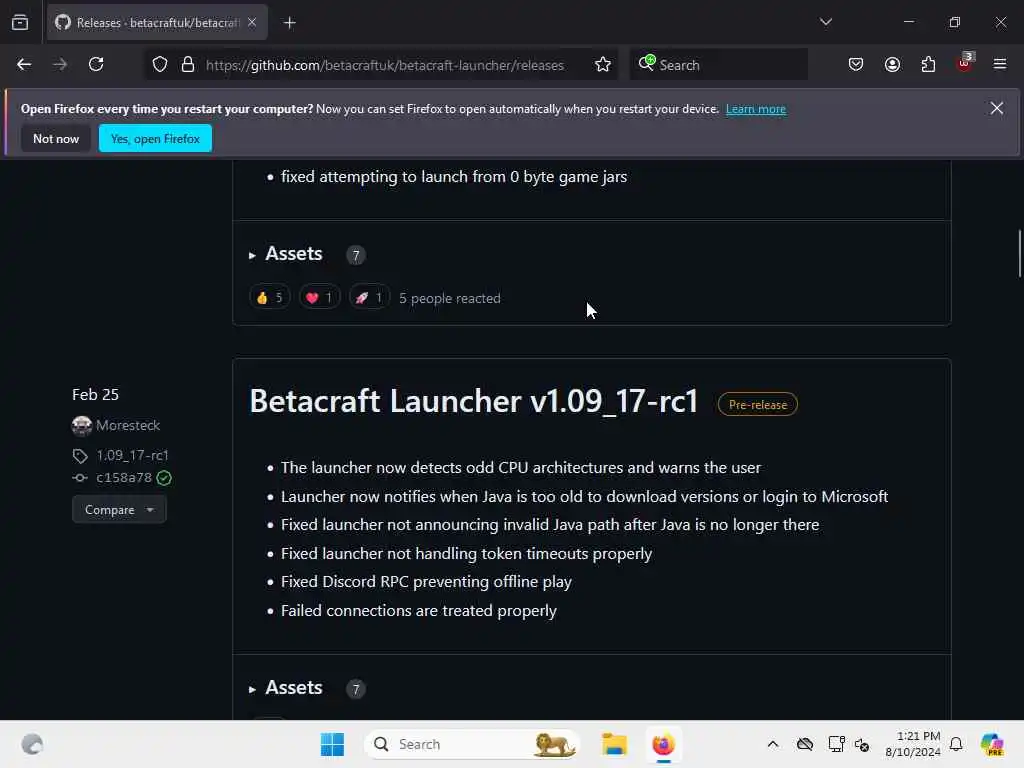
Task: Open the Copilot preview taskbar icon
Action: point(992,744)
